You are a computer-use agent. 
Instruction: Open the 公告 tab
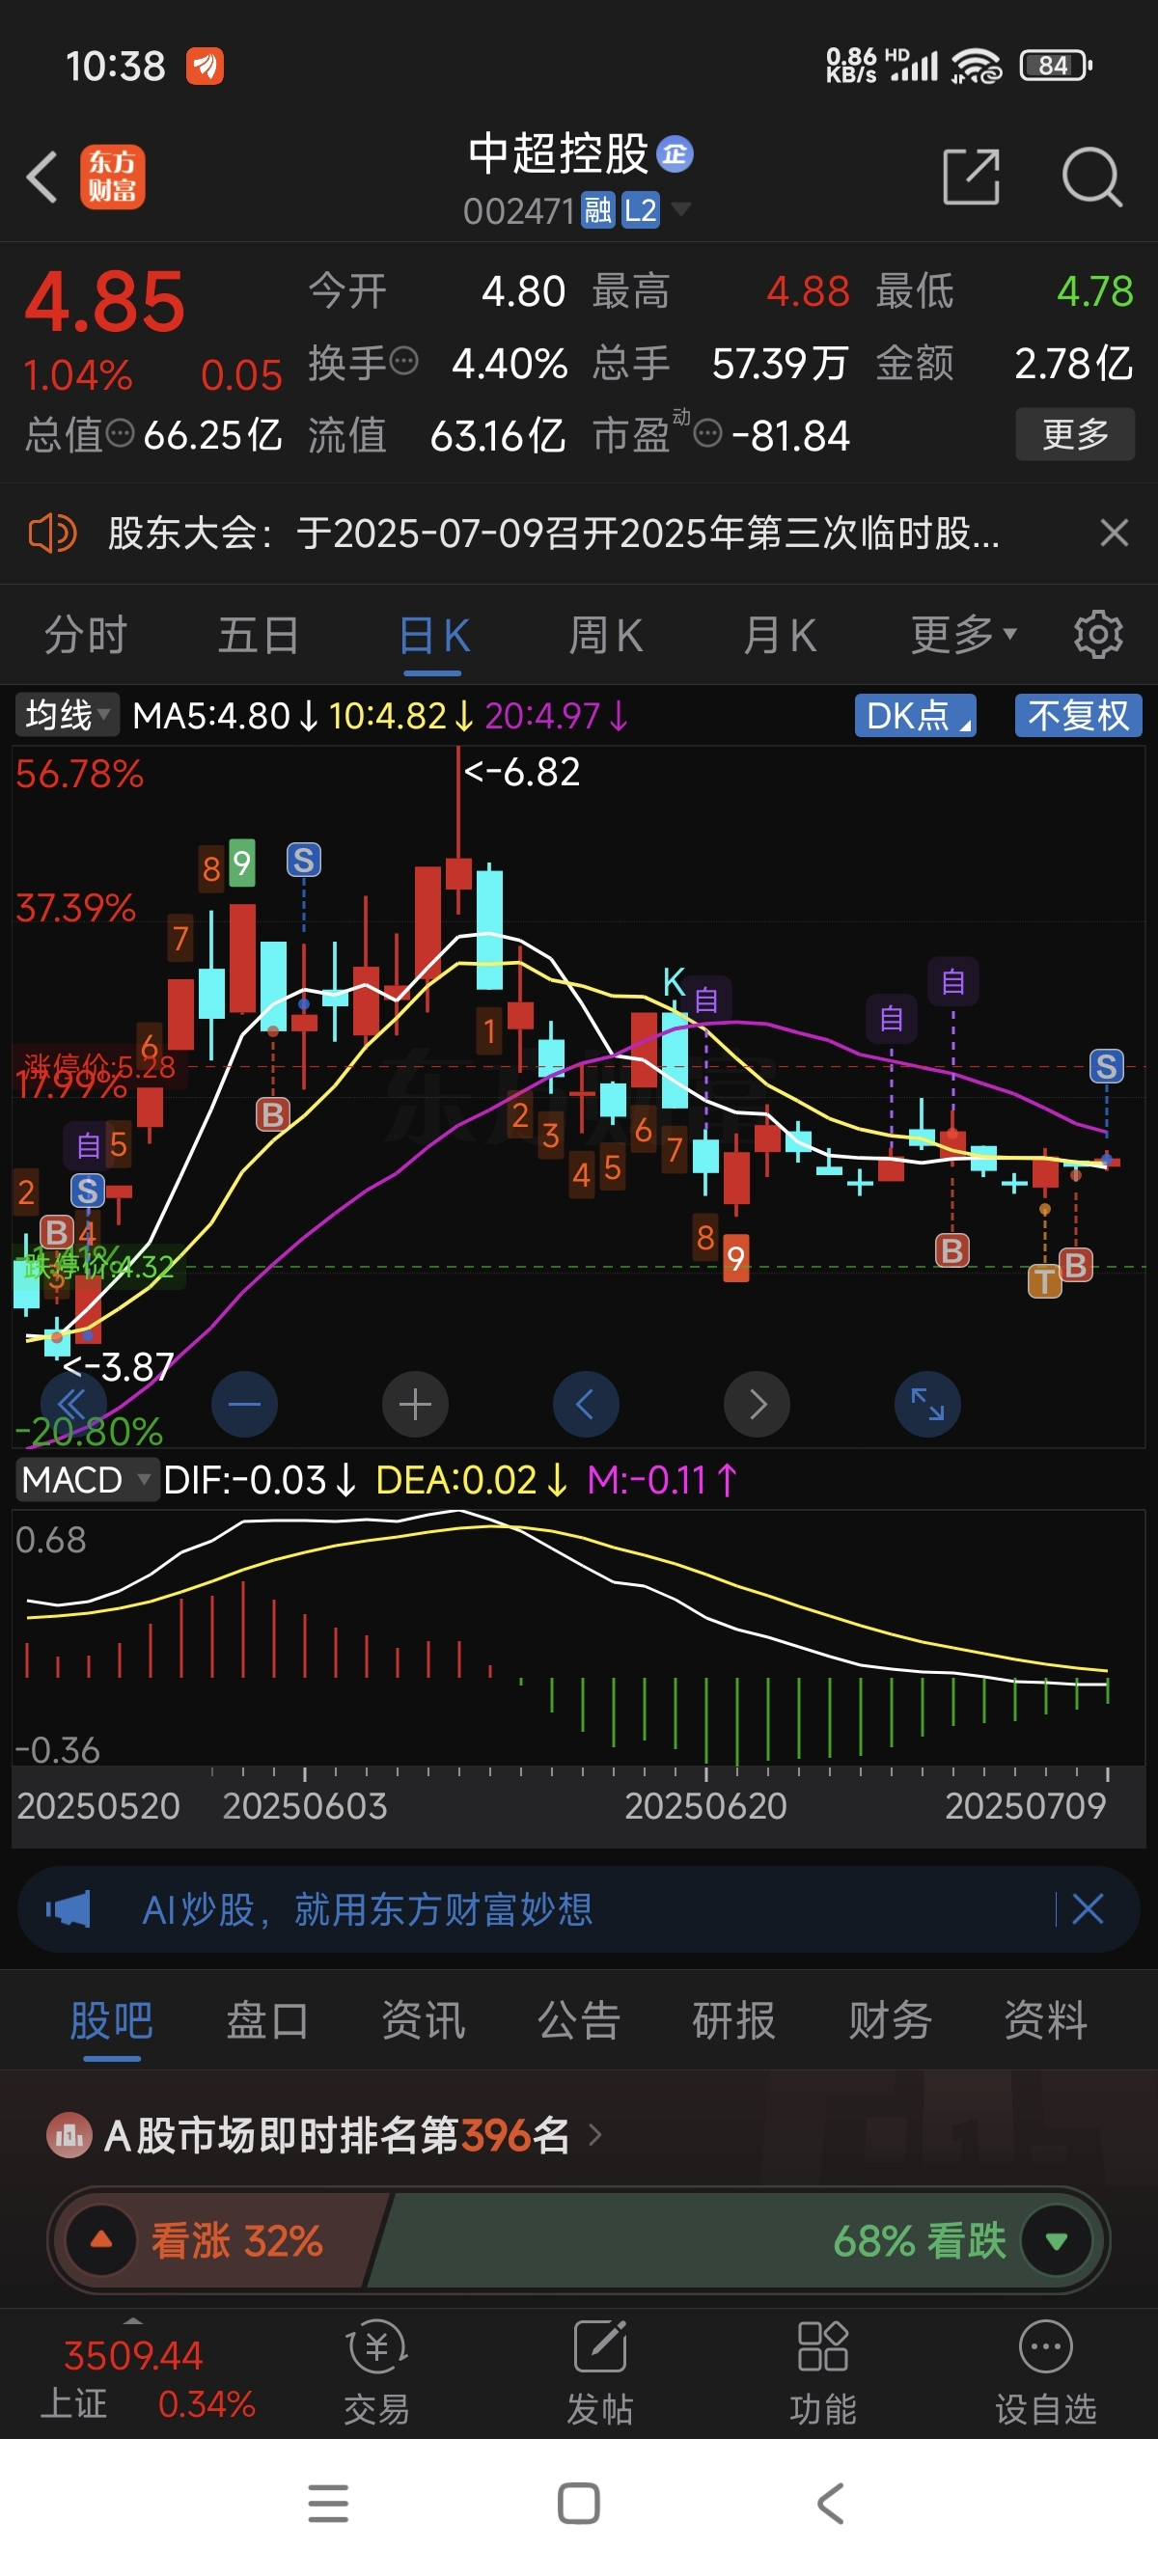click(579, 2020)
